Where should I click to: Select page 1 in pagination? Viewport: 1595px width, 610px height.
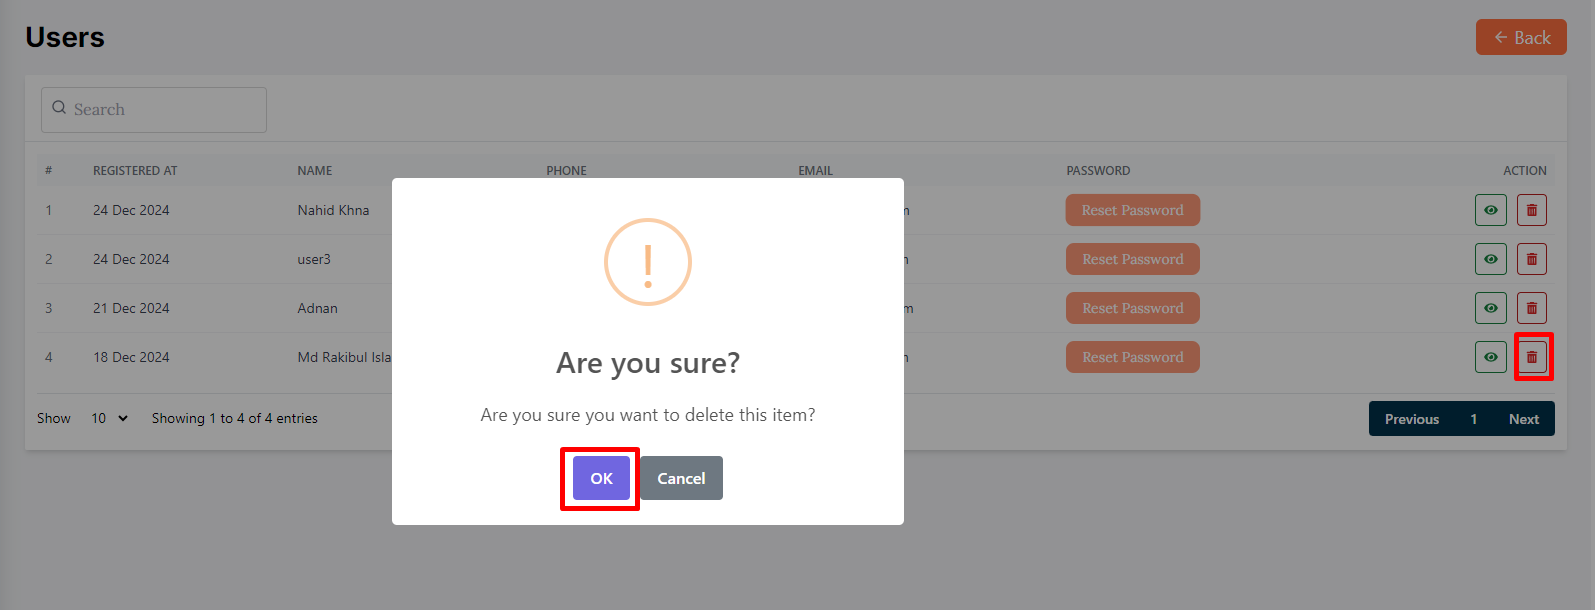pos(1473,419)
